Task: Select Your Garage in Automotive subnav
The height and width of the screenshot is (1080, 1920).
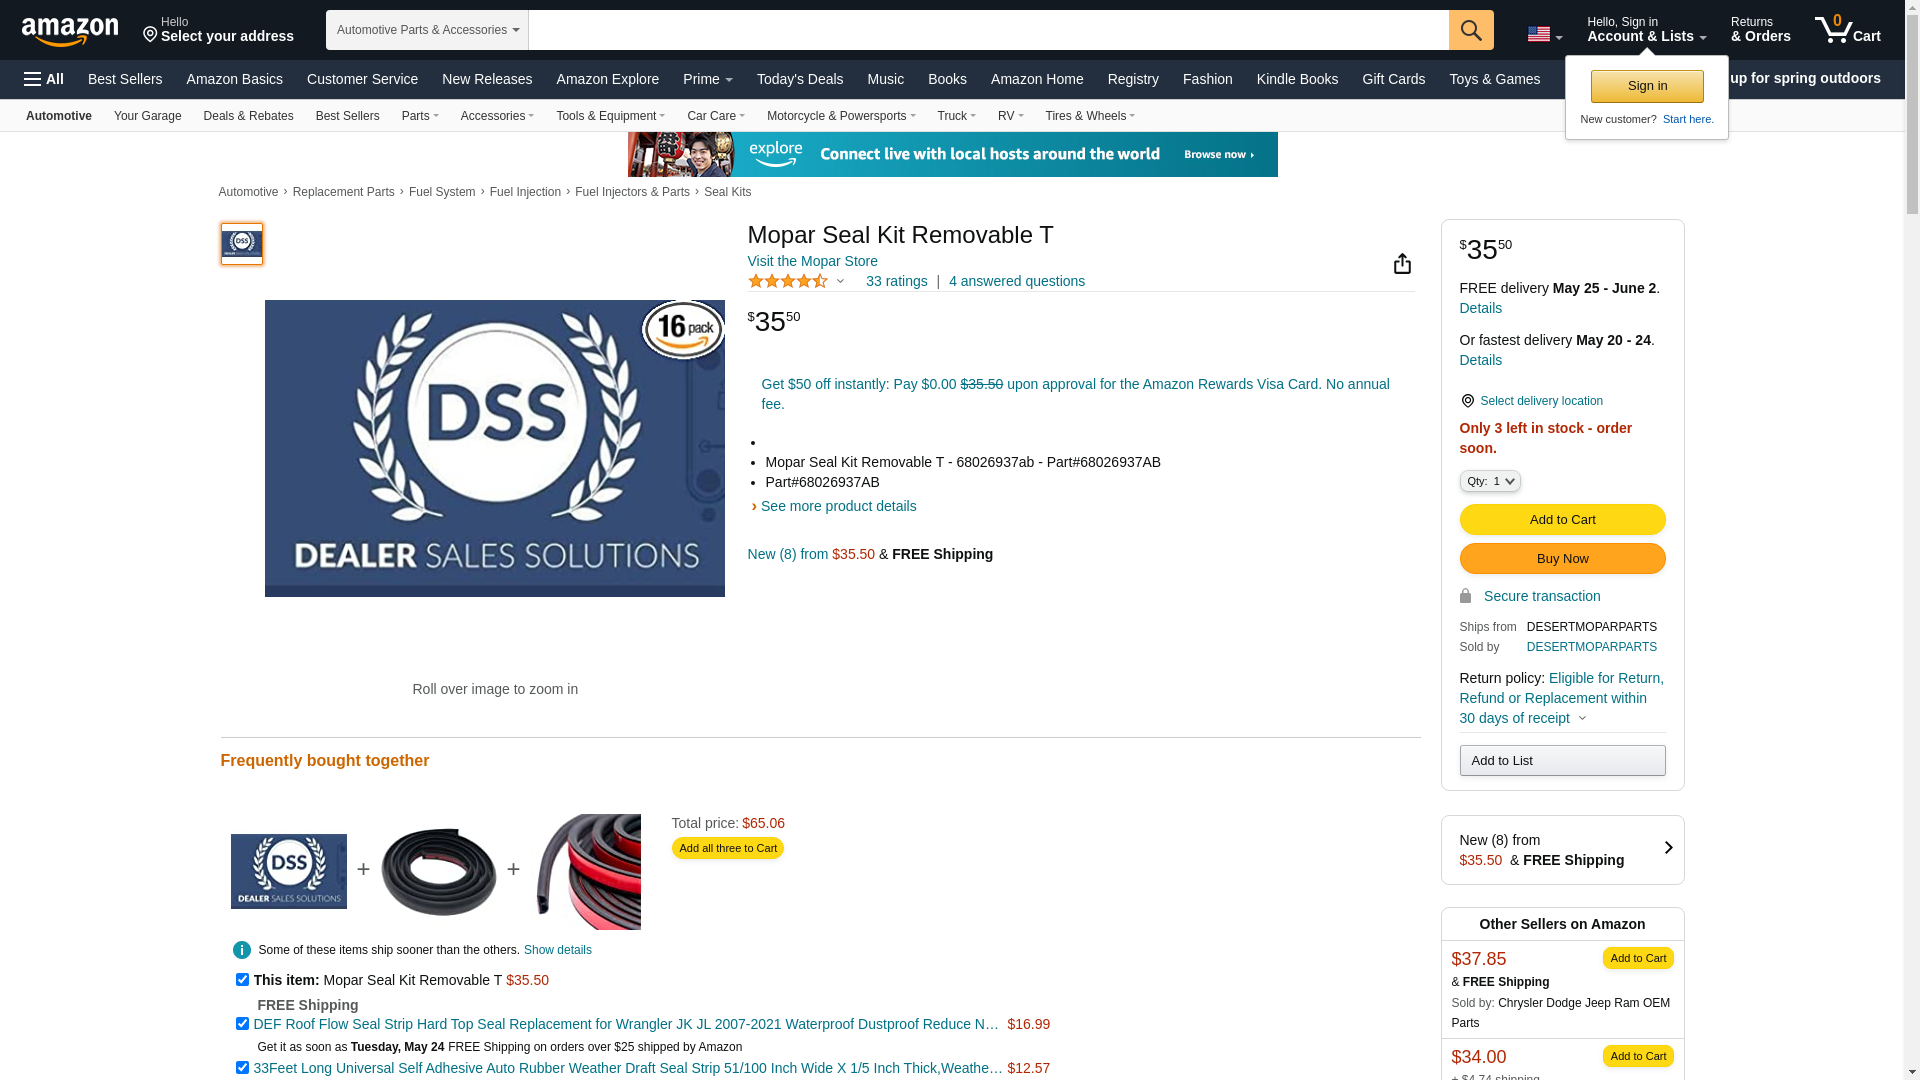Action: [147, 116]
